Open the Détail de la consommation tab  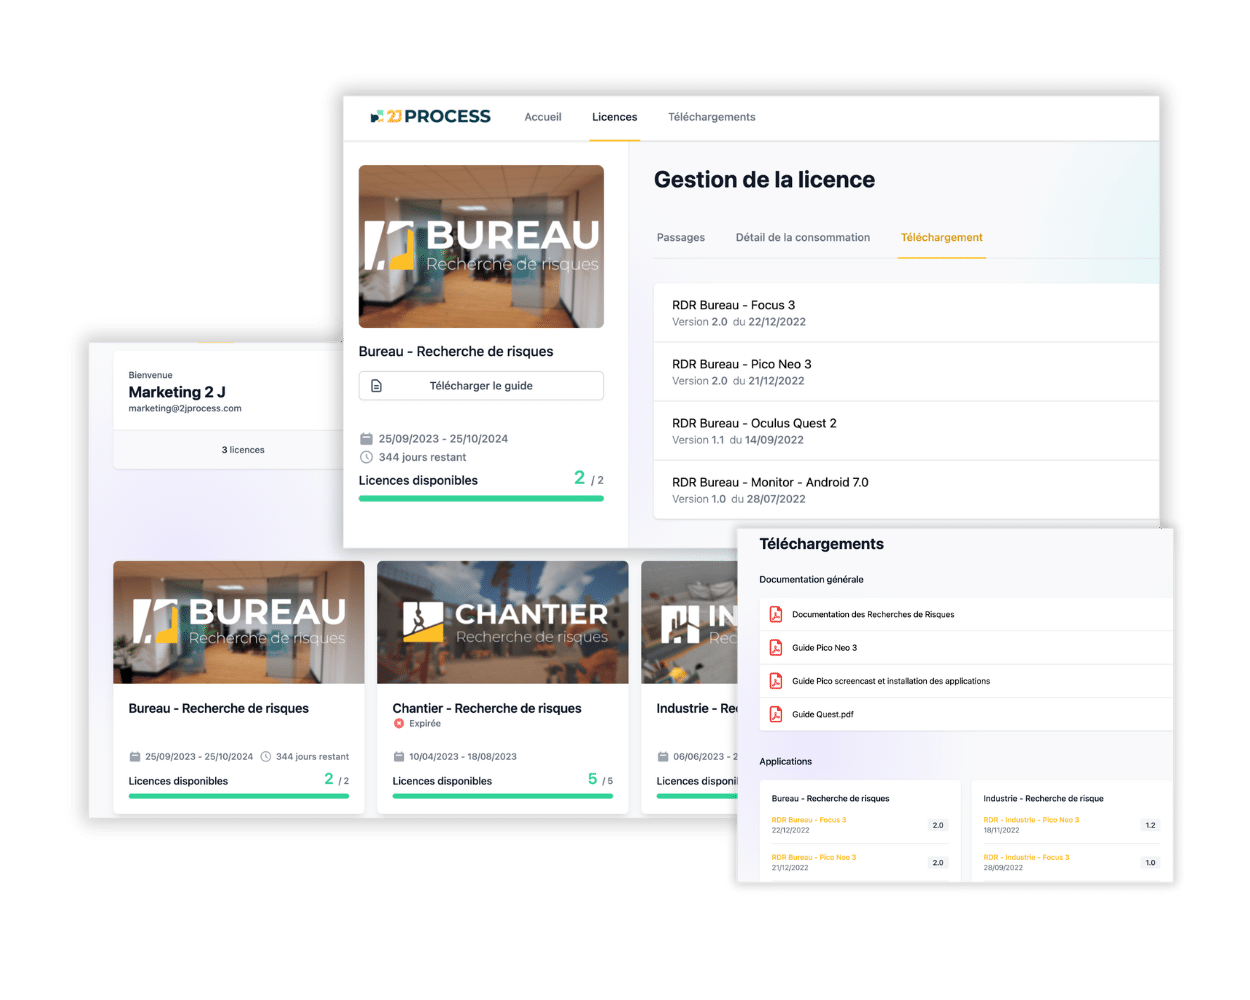click(803, 238)
